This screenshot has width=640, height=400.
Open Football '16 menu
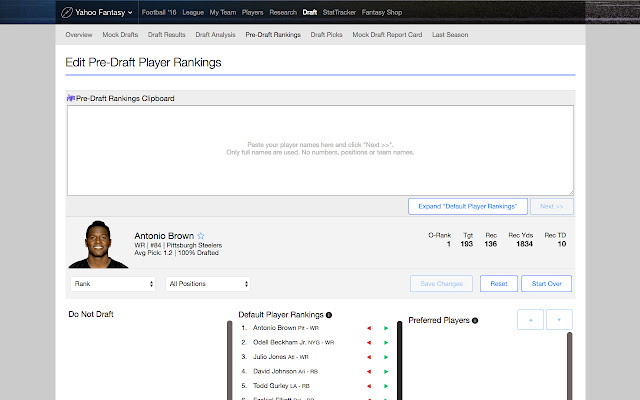coord(159,13)
